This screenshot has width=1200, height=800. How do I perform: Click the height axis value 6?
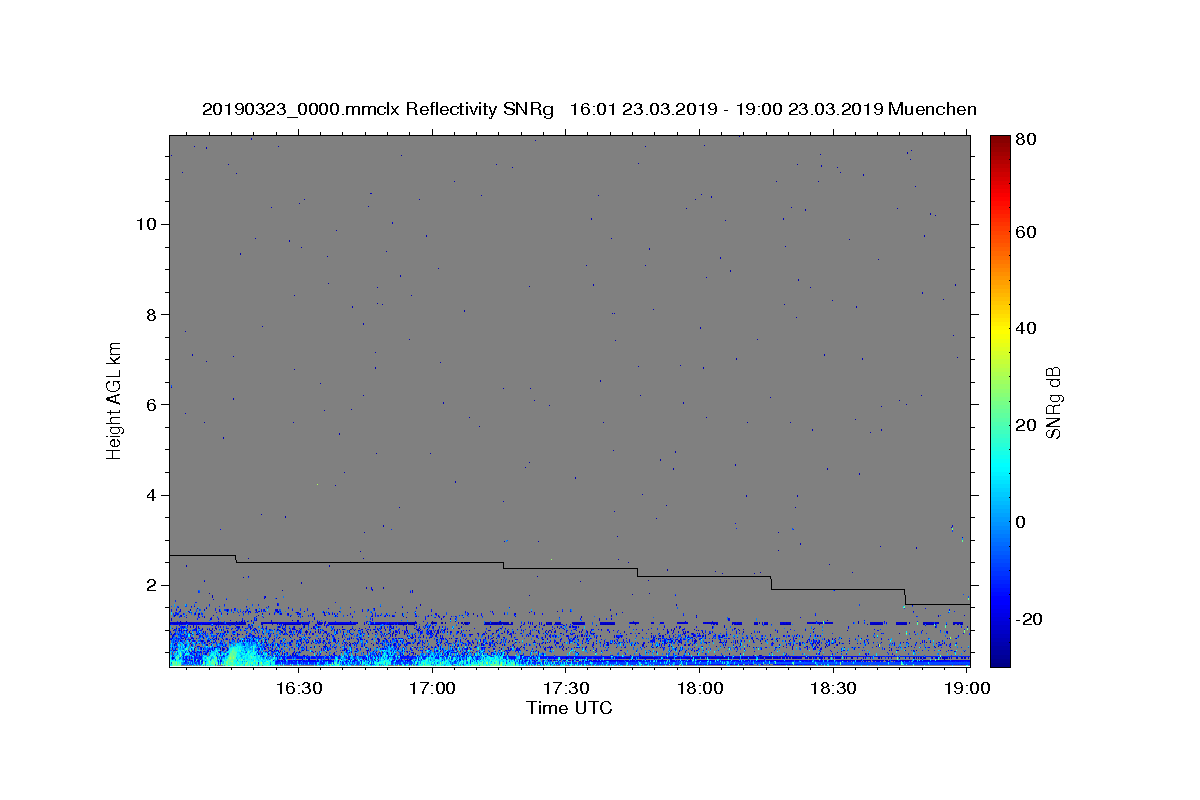[x=152, y=404]
